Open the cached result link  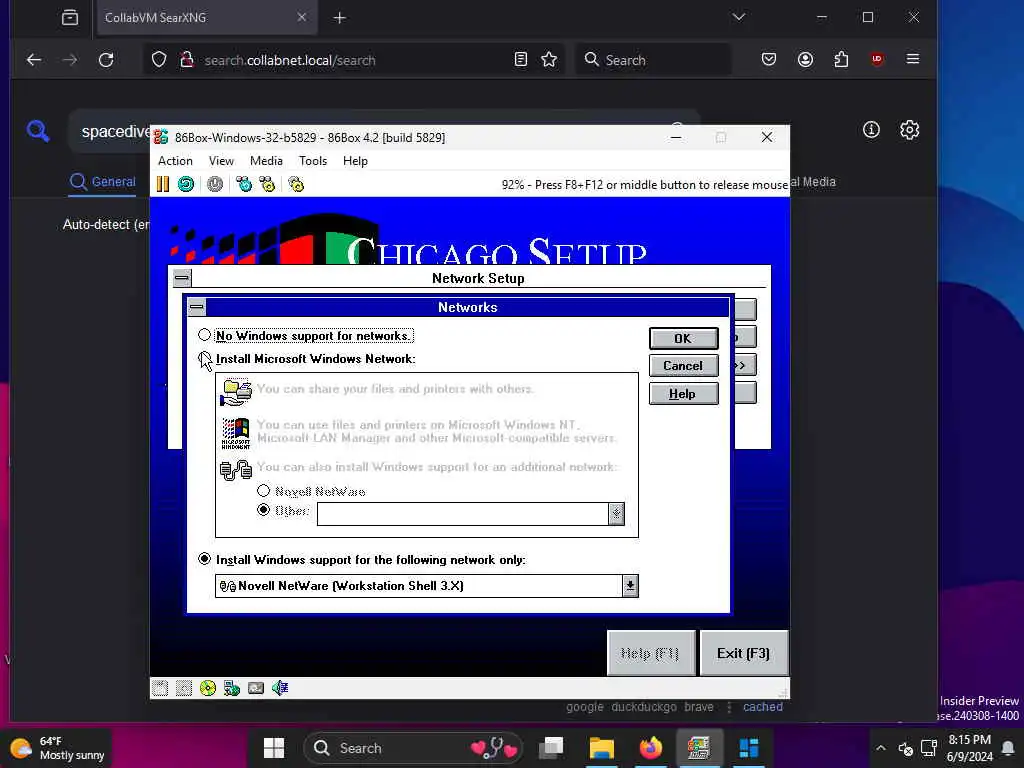(x=762, y=707)
